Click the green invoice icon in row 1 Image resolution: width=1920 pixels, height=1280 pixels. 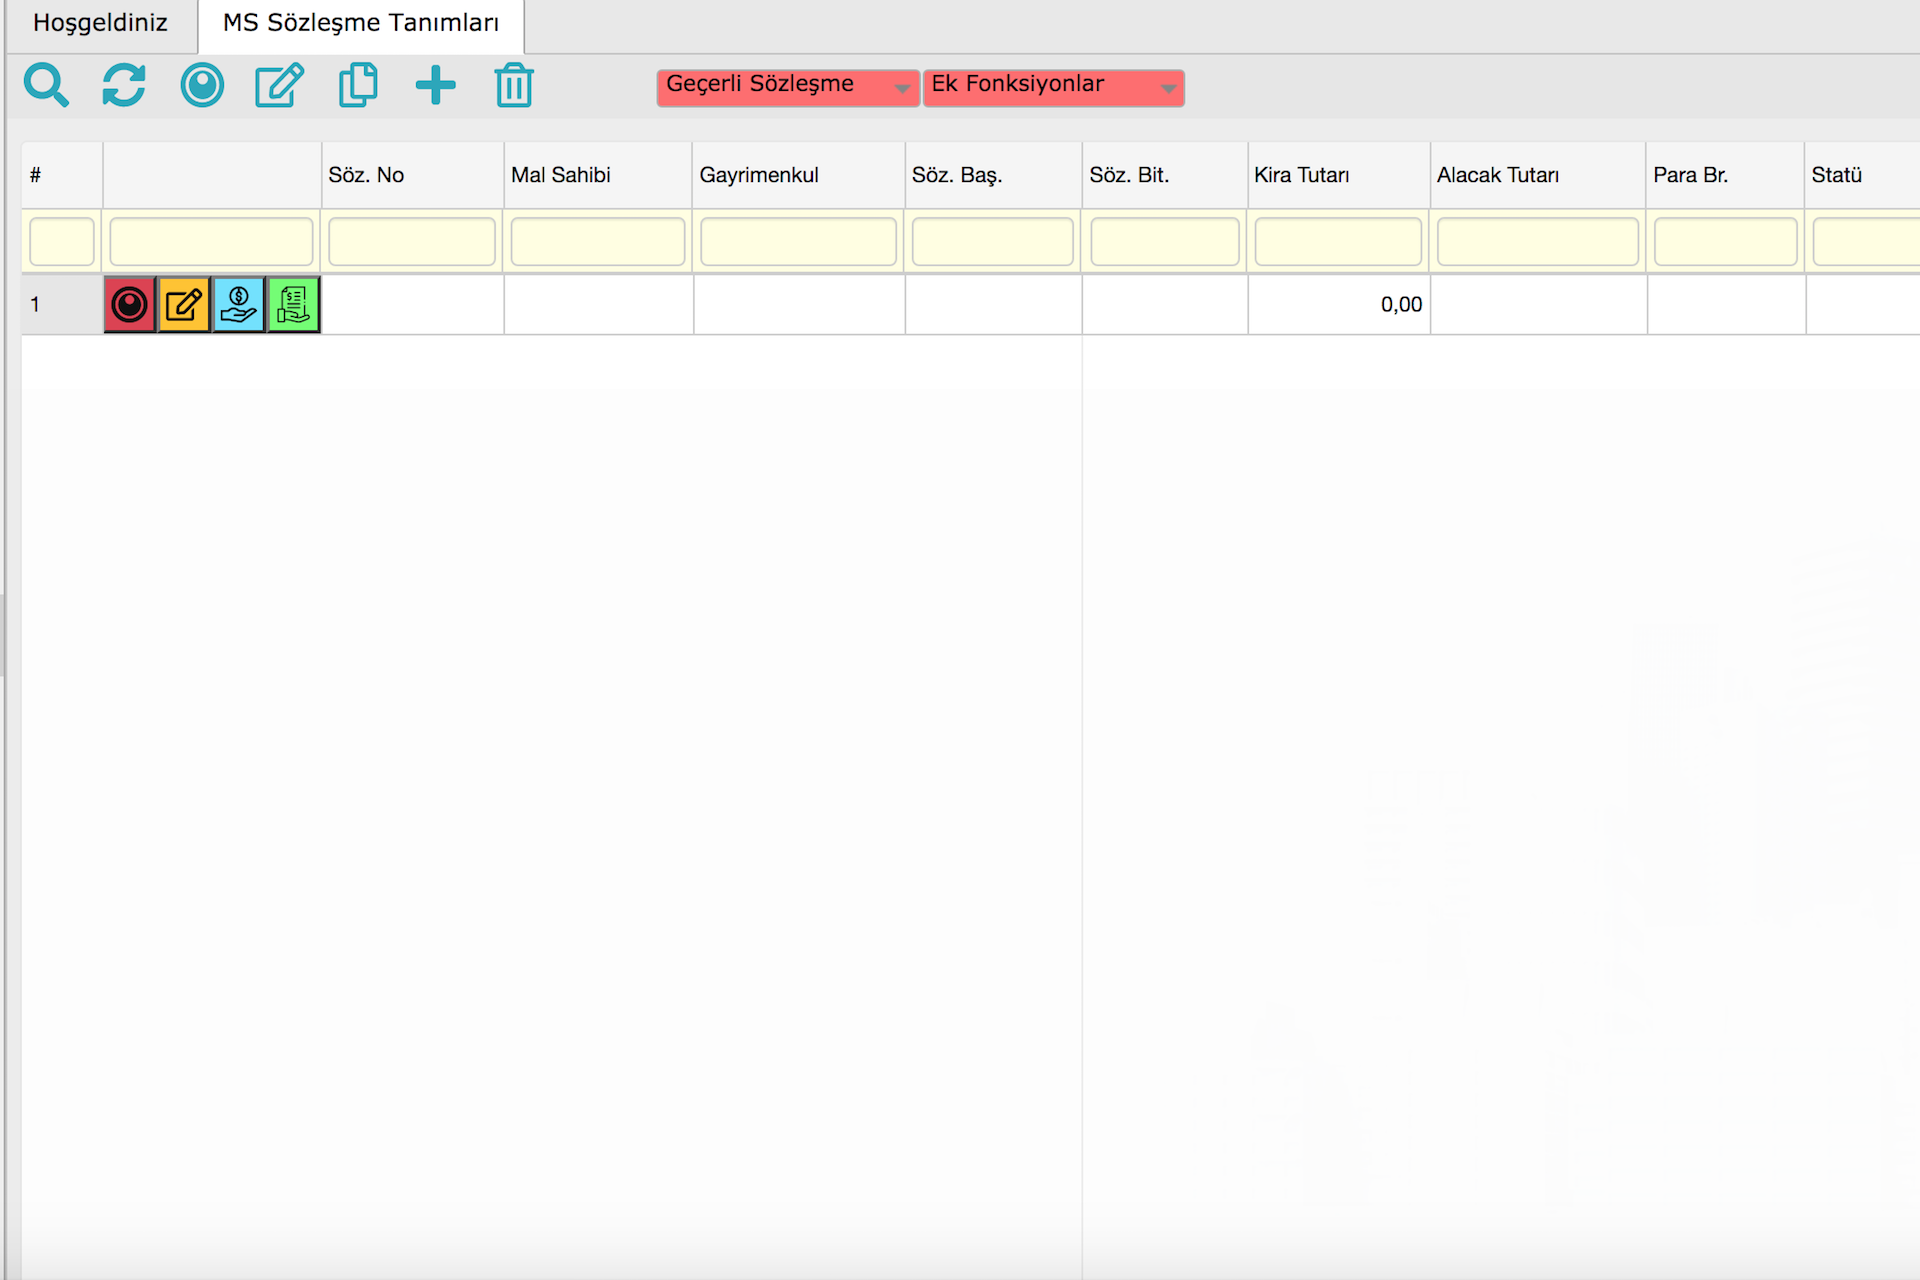click(x=293, y=305)
